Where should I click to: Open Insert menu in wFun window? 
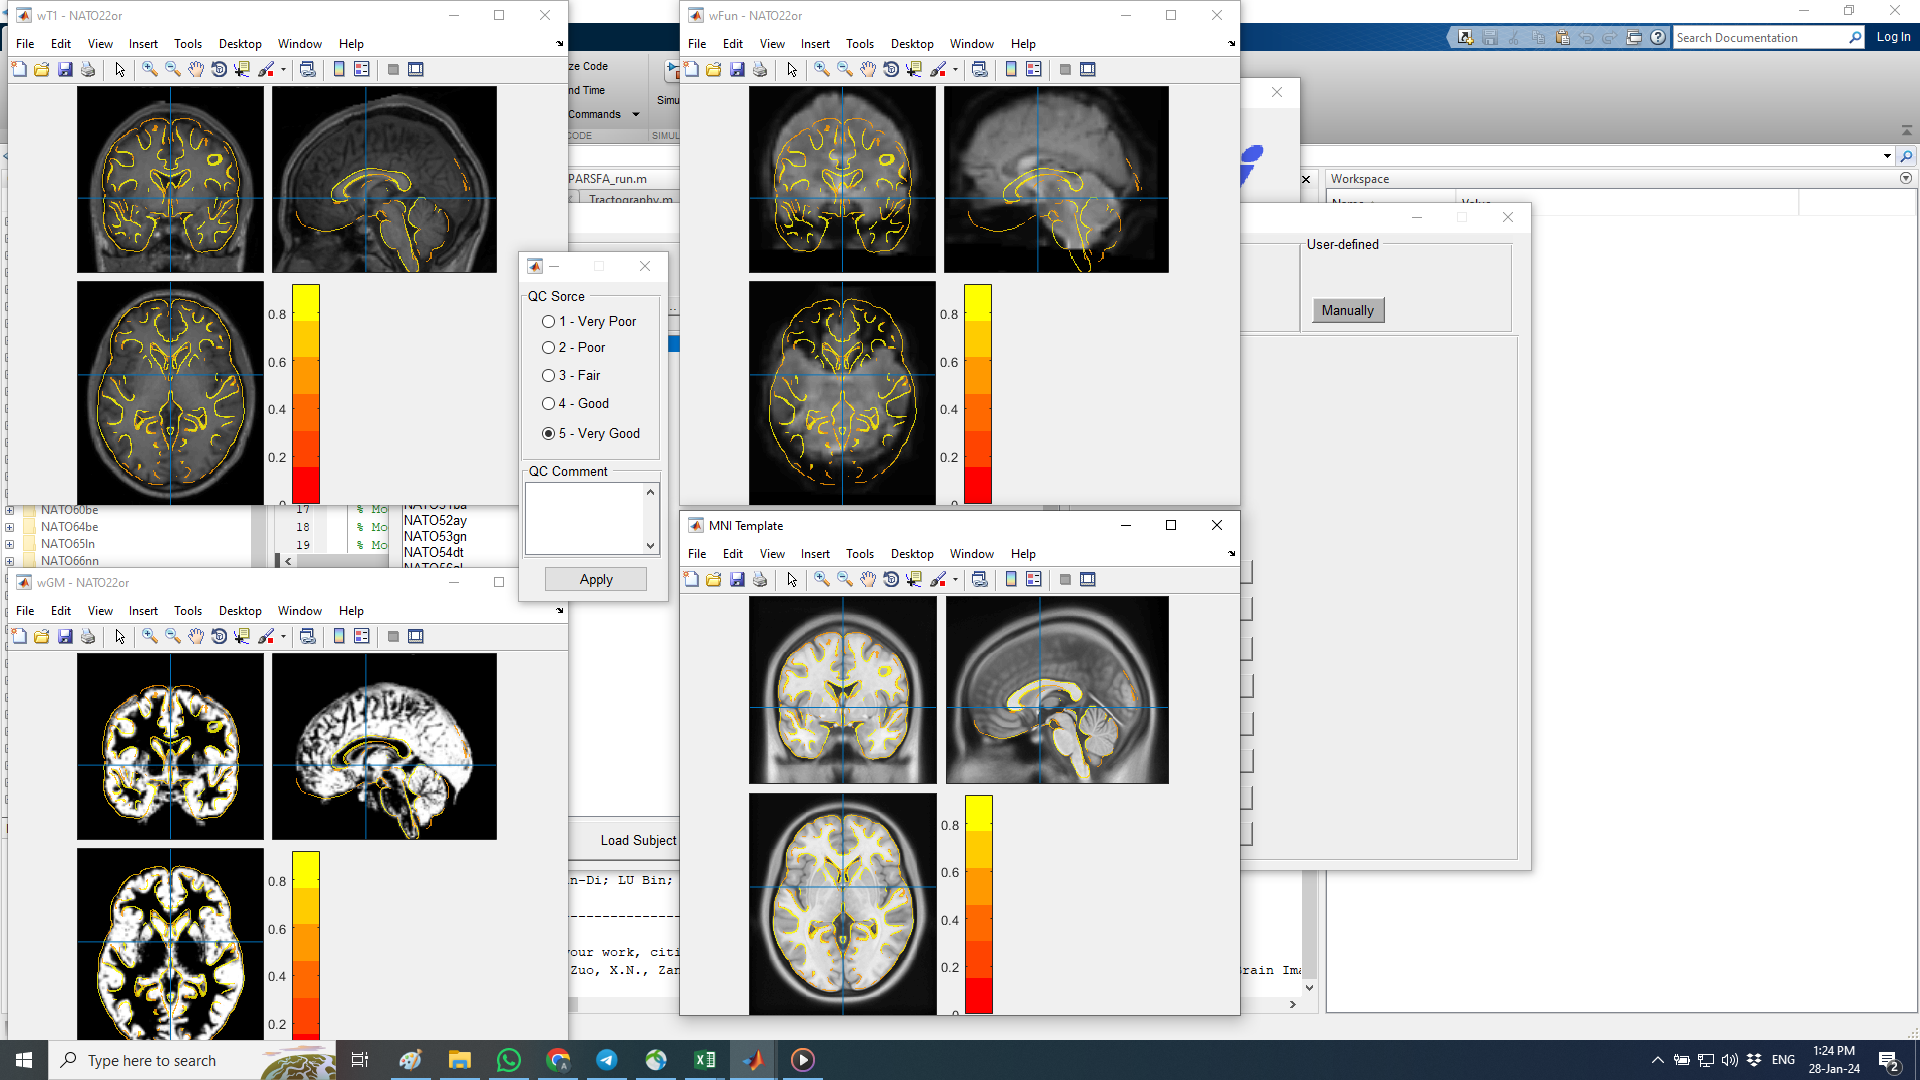pyautogui.click(x=815, y=44)
